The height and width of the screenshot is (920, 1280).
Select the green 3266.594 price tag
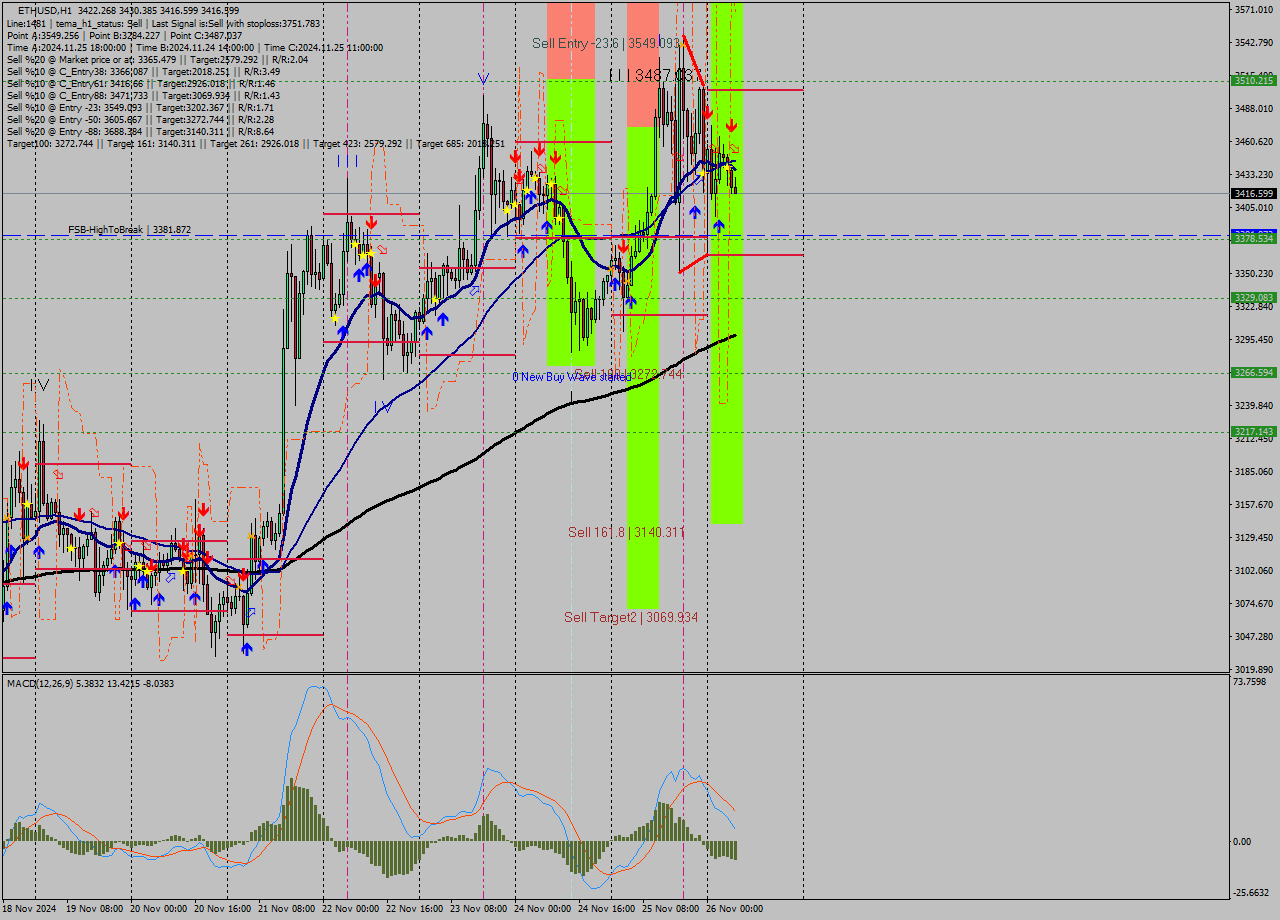point(1253,373)
